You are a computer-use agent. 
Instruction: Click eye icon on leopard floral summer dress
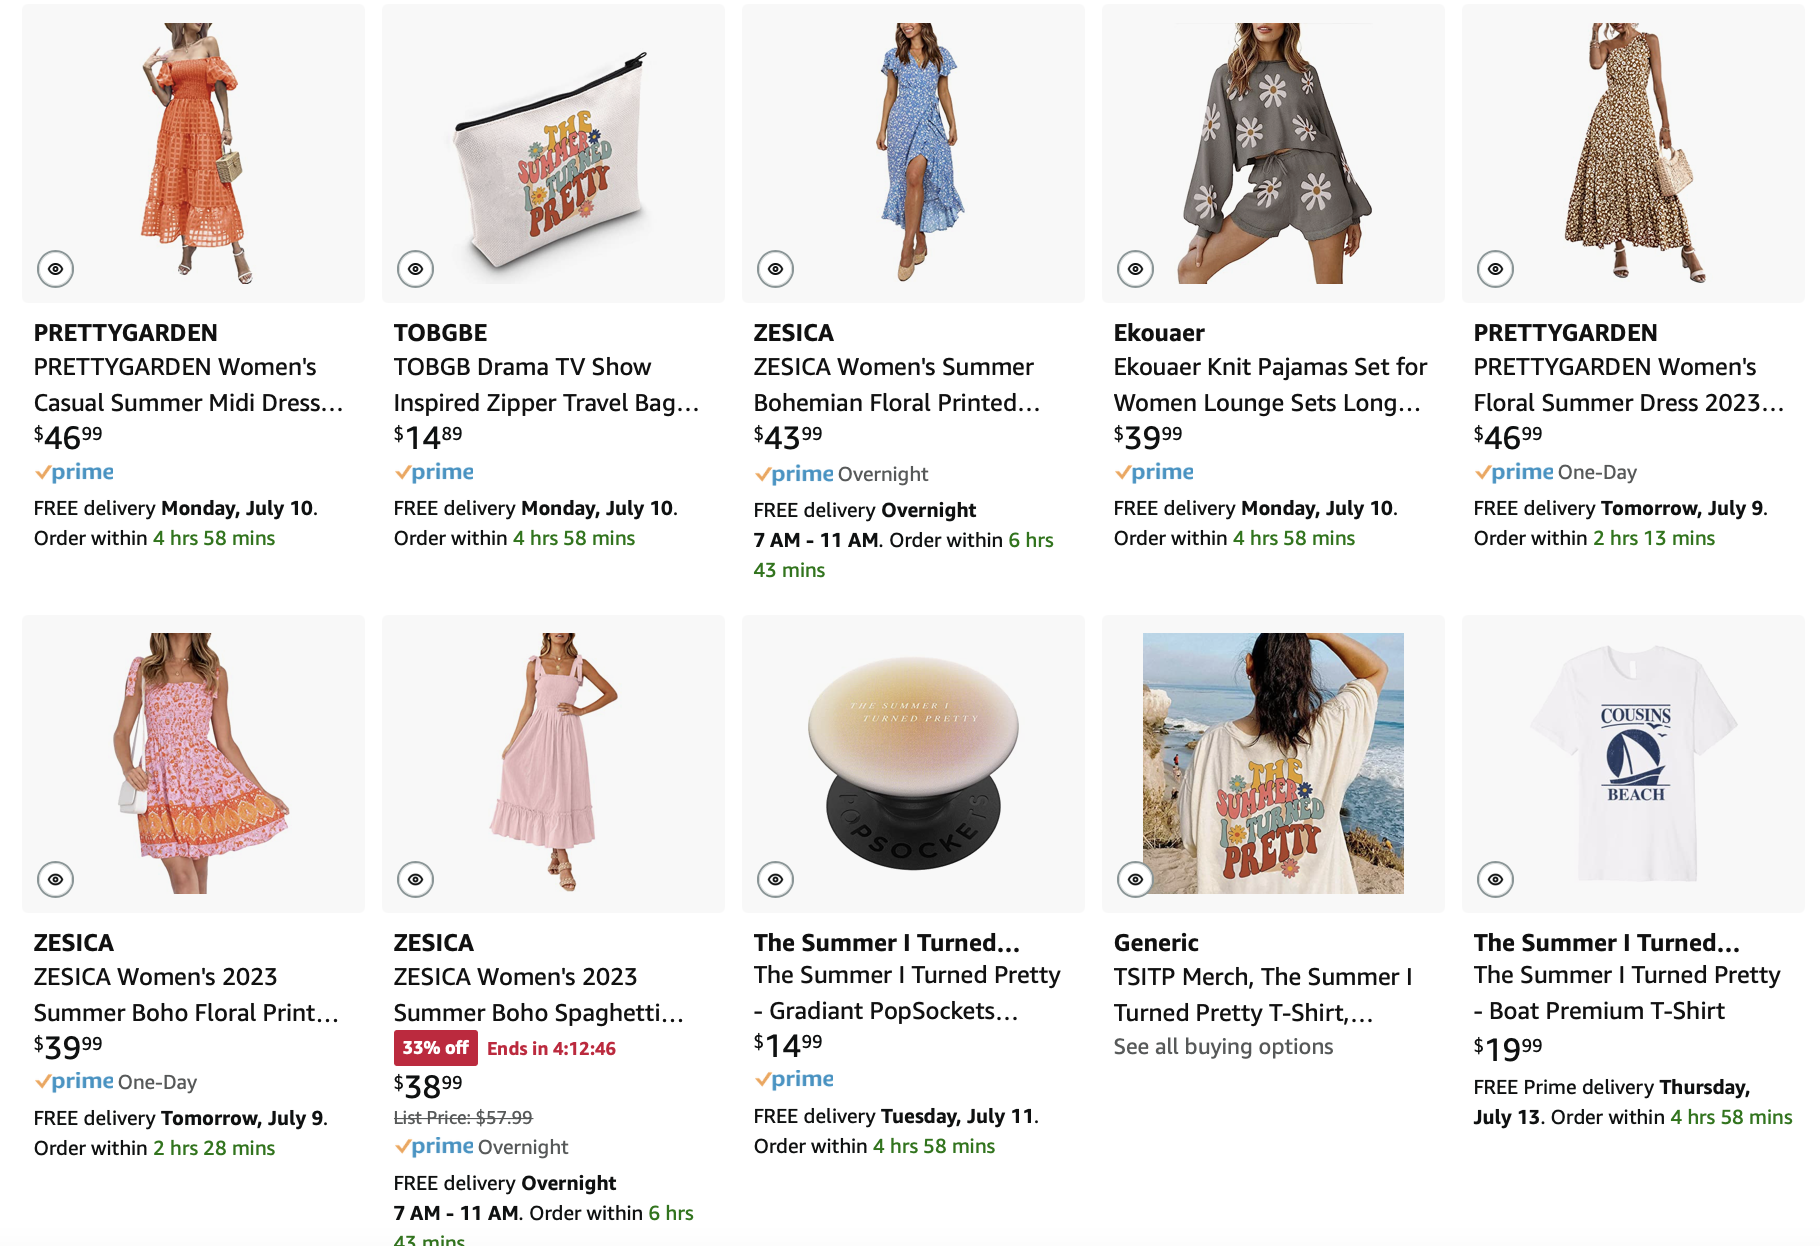click(1496, 269)
